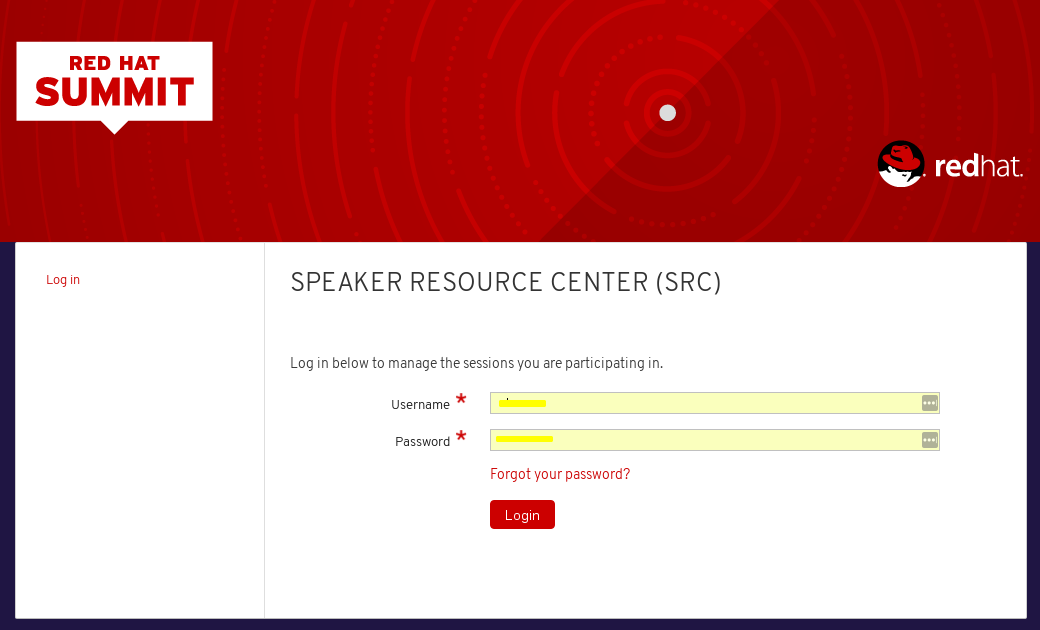Open the Log in sidebar link
The height and width of the screenshot is (630, 1040).
pos(63,280)
